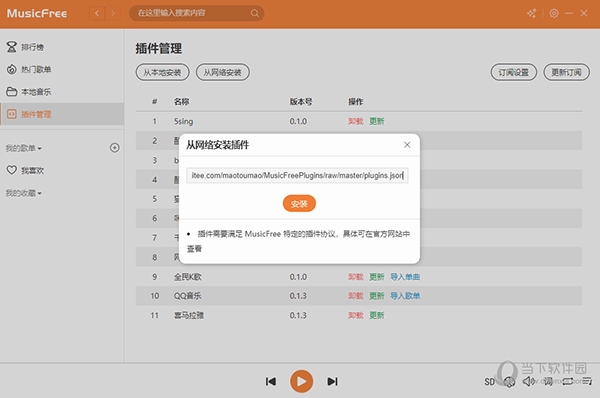This screenshot has height=398, width=600.
Task: Click version 0.1.3 of 喜马拉雅
Action: point(298,315)
